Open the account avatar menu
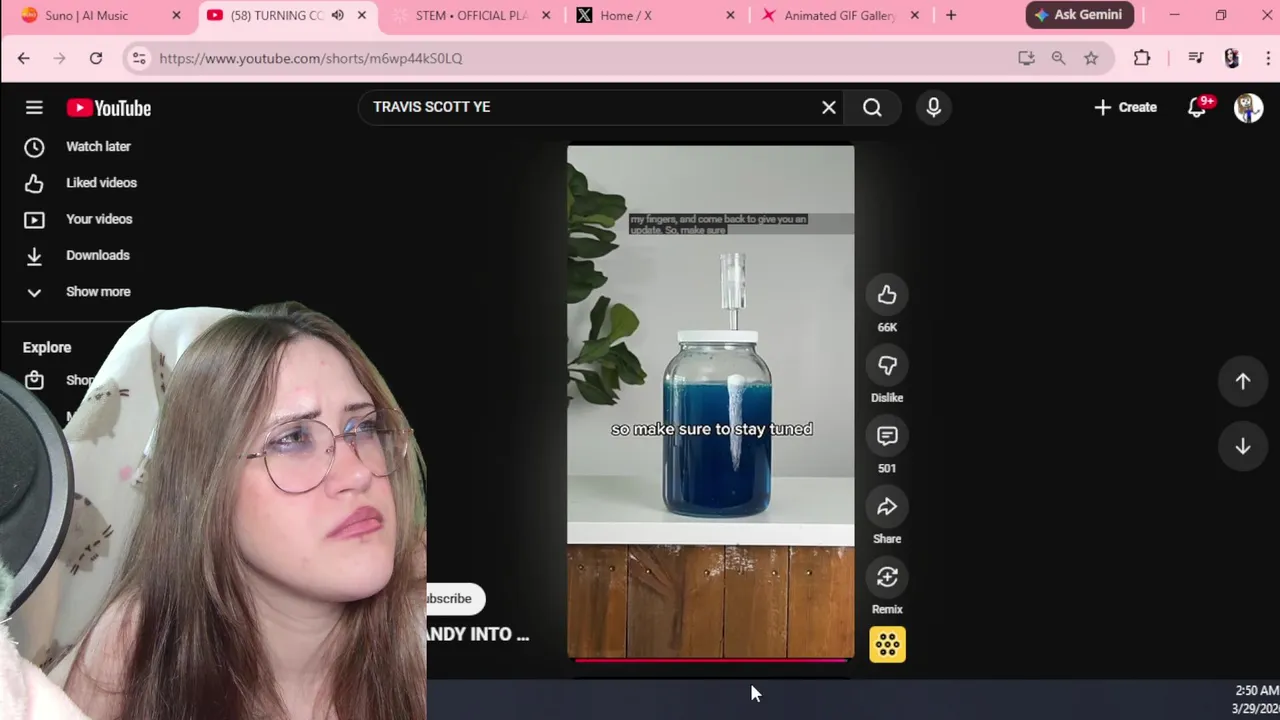 tap(1248, 108)
